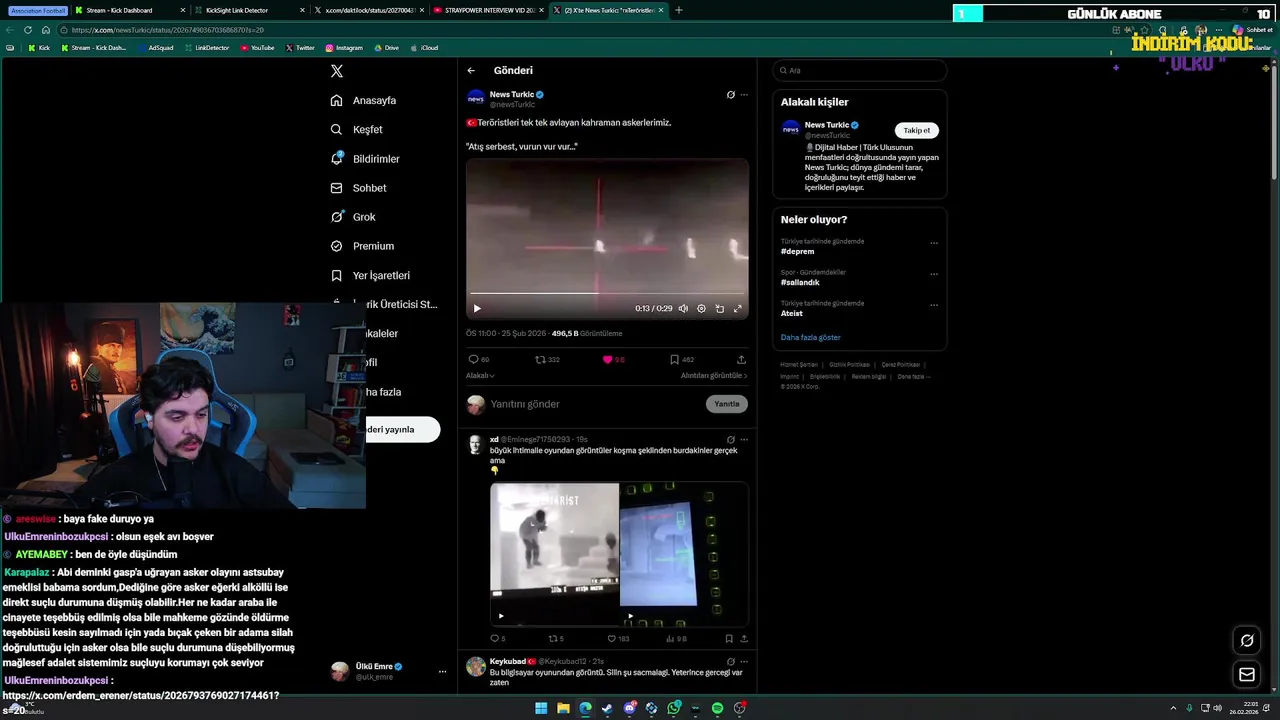
Task: Open left thumbnail in xd reply
Action: [554, 554]
